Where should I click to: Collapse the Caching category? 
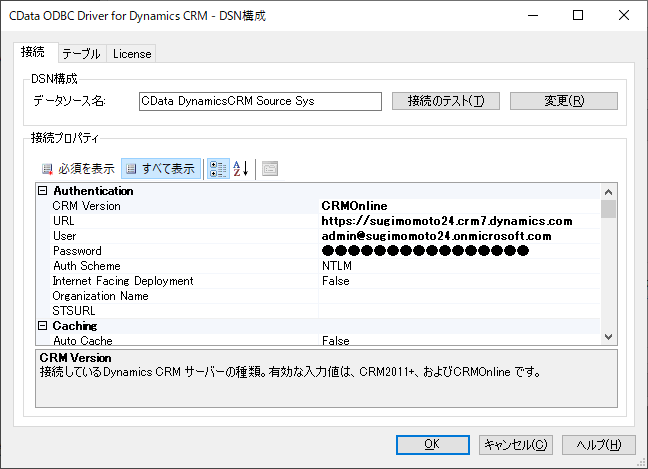pos(43,326)
